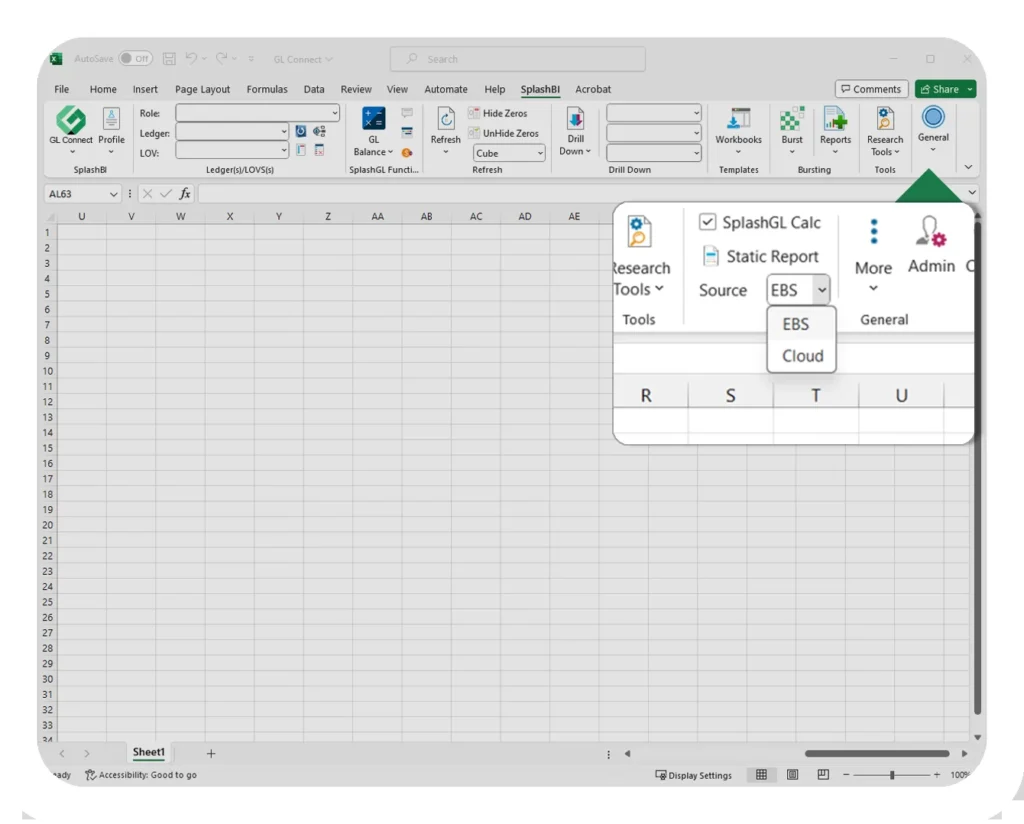Expand the Role dropdown

[334, 114]
